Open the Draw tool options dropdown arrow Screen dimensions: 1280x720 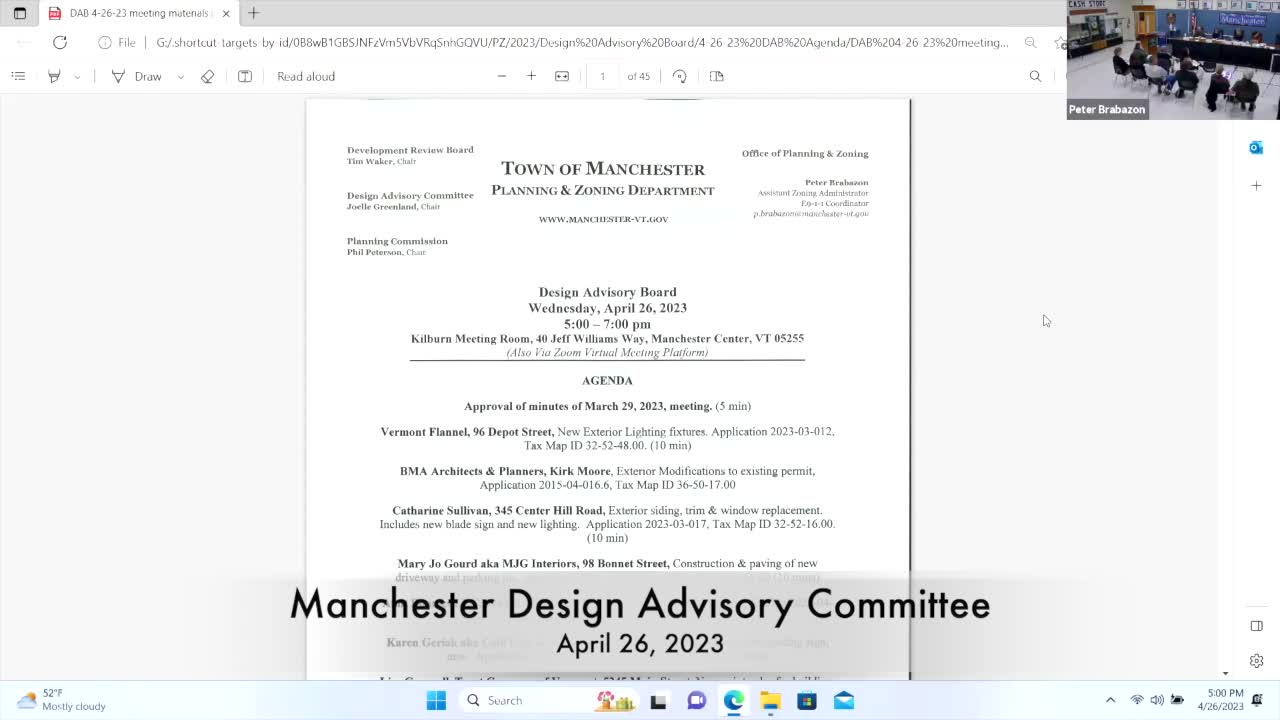tap(180, 76)
